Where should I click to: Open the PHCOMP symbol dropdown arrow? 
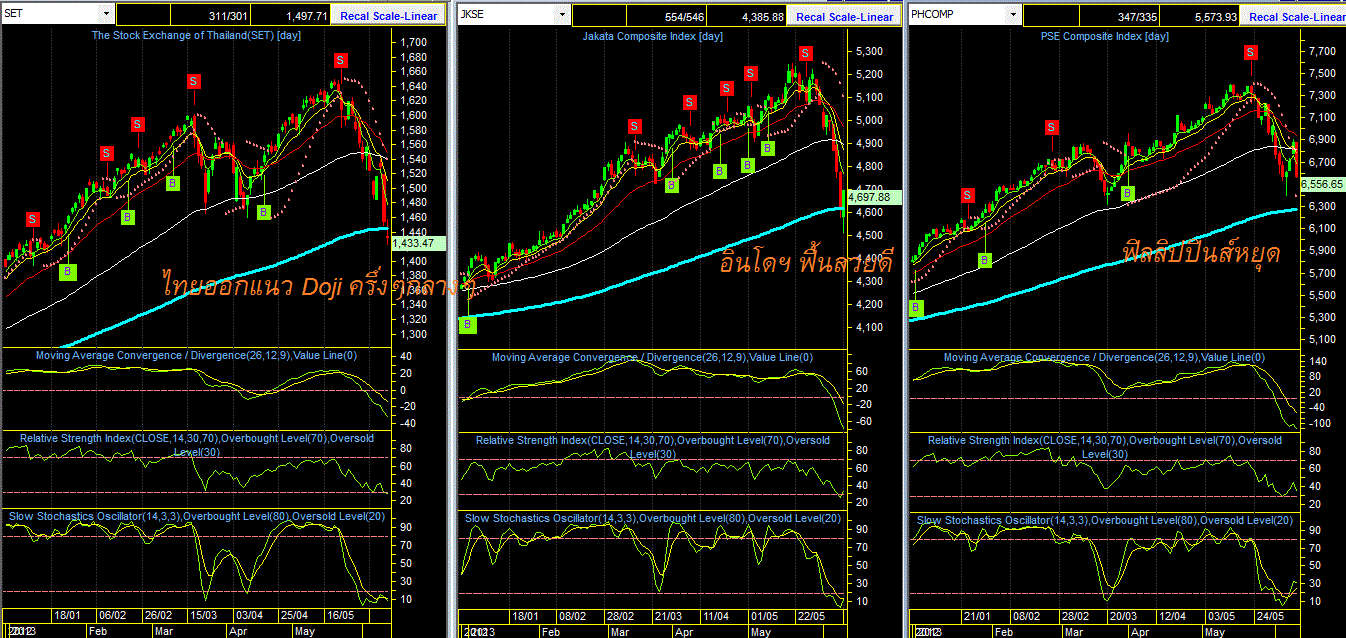(x=1014, y=15)
